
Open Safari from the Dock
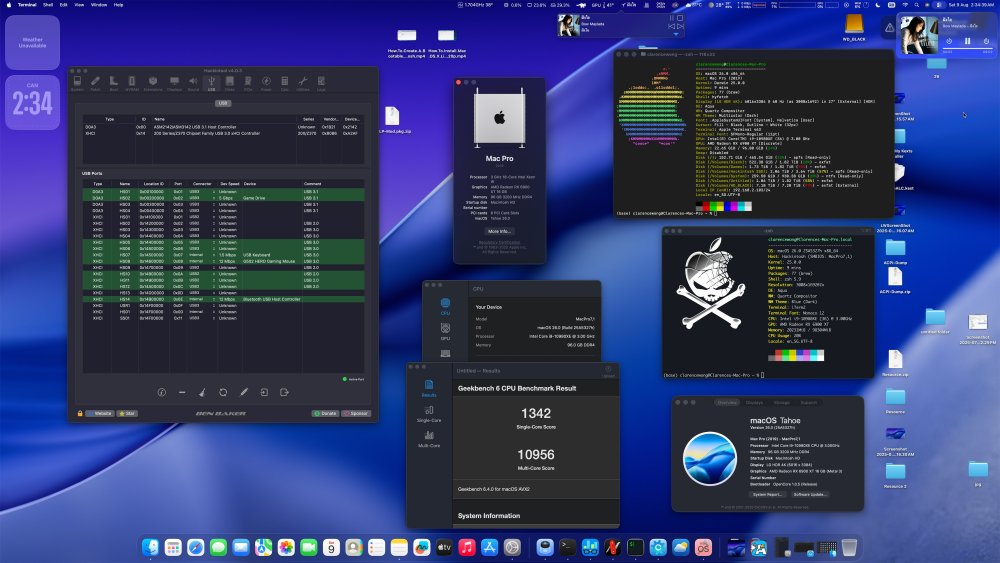(x=196, y=546)
